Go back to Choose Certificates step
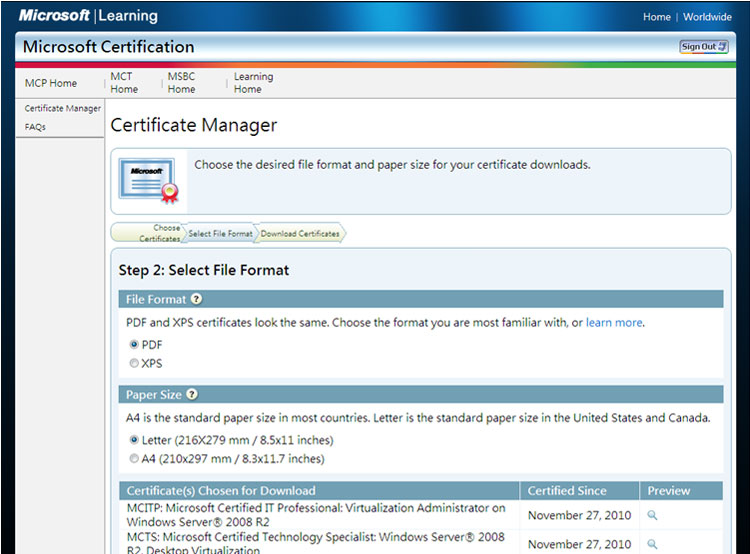This screenshot has height=554, width=750. coord(148,233)
